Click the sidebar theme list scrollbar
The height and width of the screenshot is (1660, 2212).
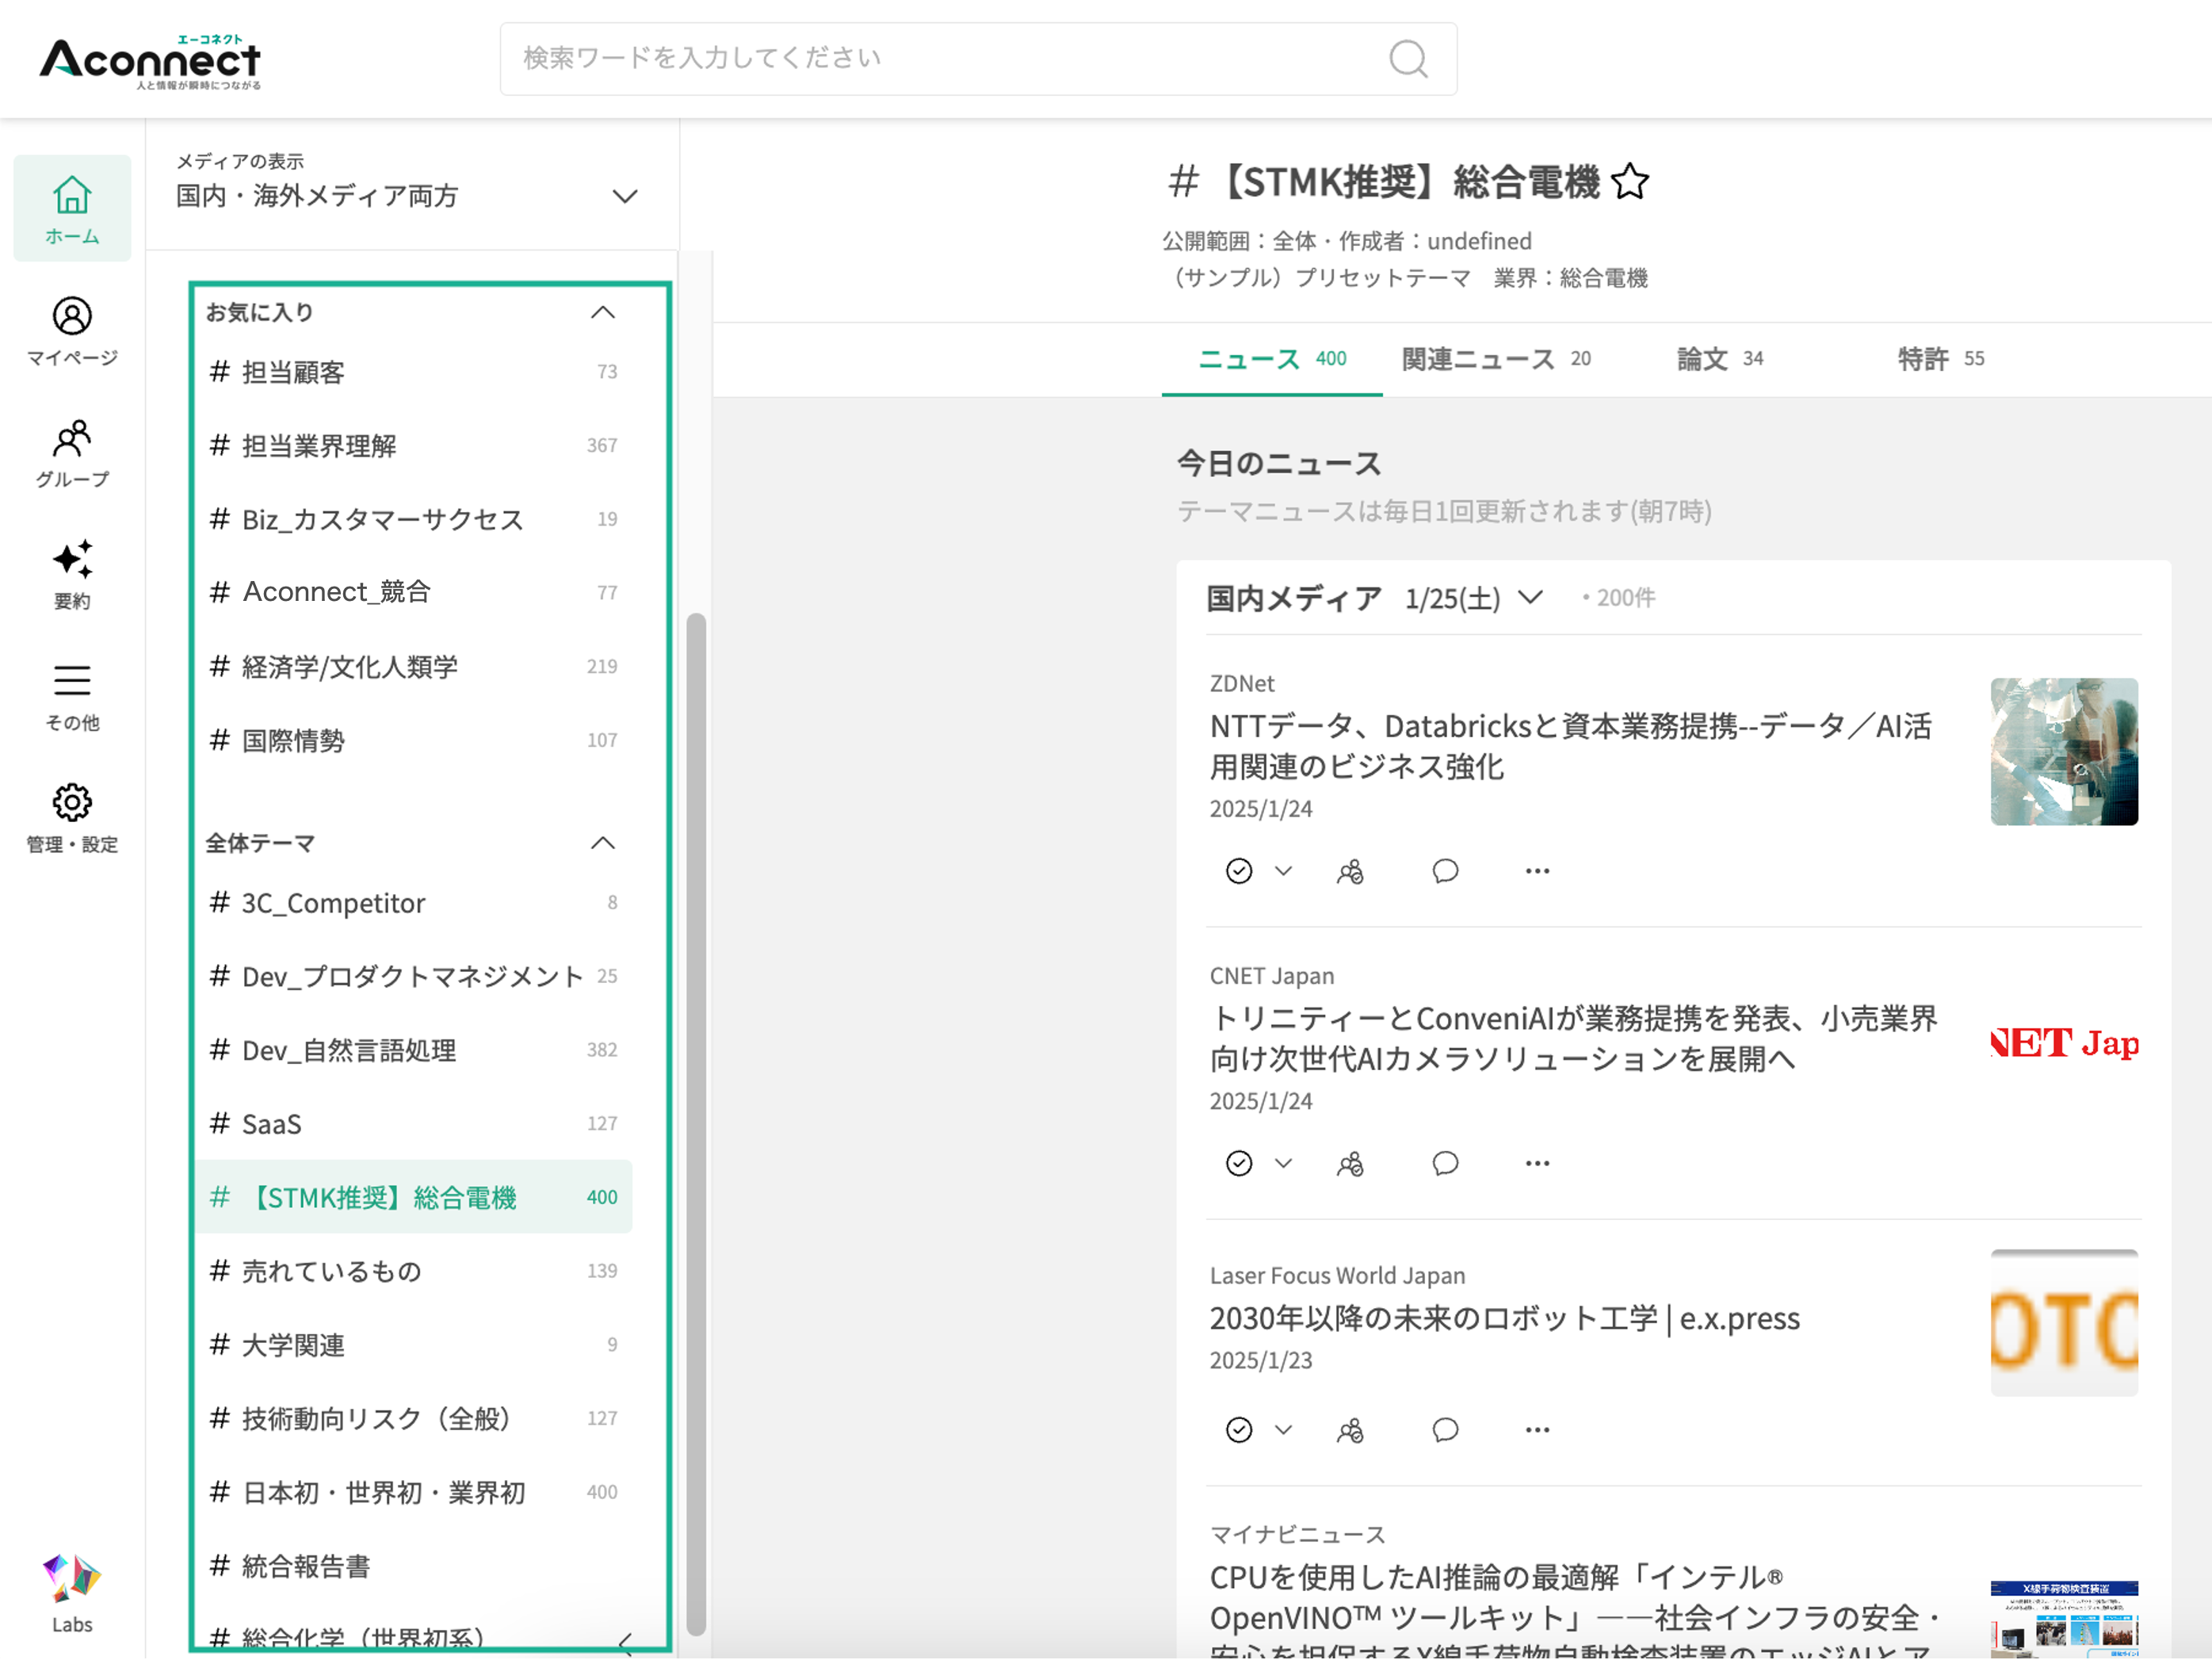tap(696, 1125)
